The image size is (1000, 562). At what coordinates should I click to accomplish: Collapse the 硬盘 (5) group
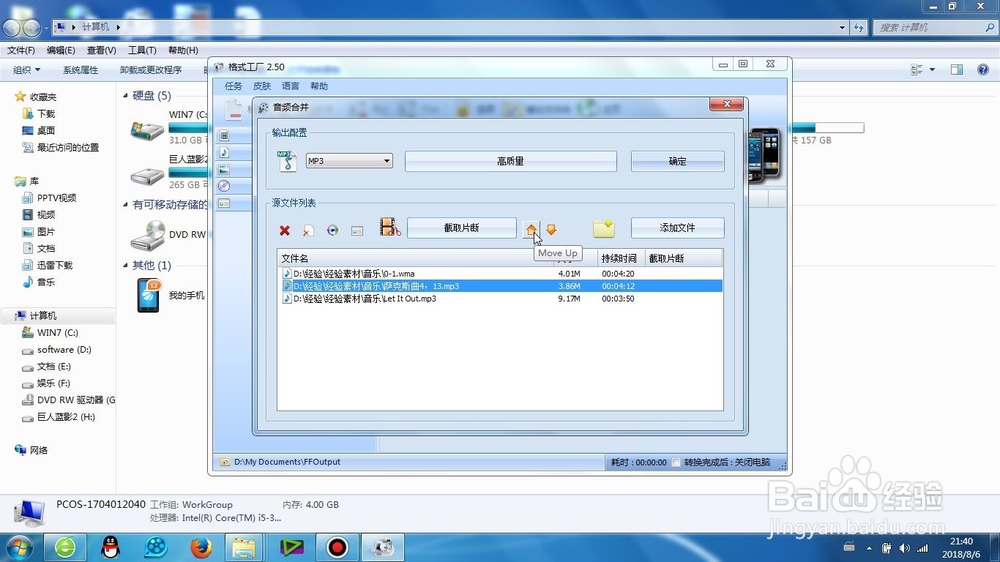126,96
